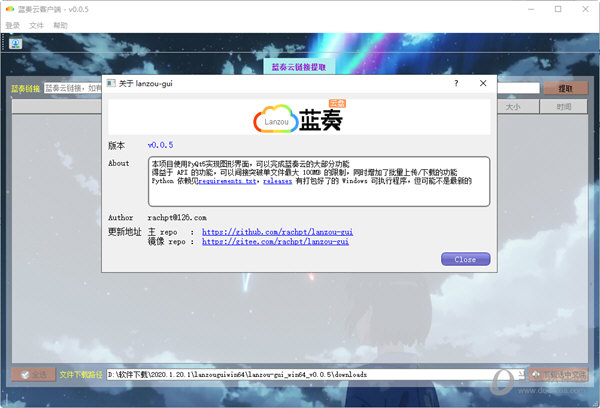The height and width of the screenshot is (408, 600).
Task: Click the small icon in dialog title bar
Action: [111, 83]
